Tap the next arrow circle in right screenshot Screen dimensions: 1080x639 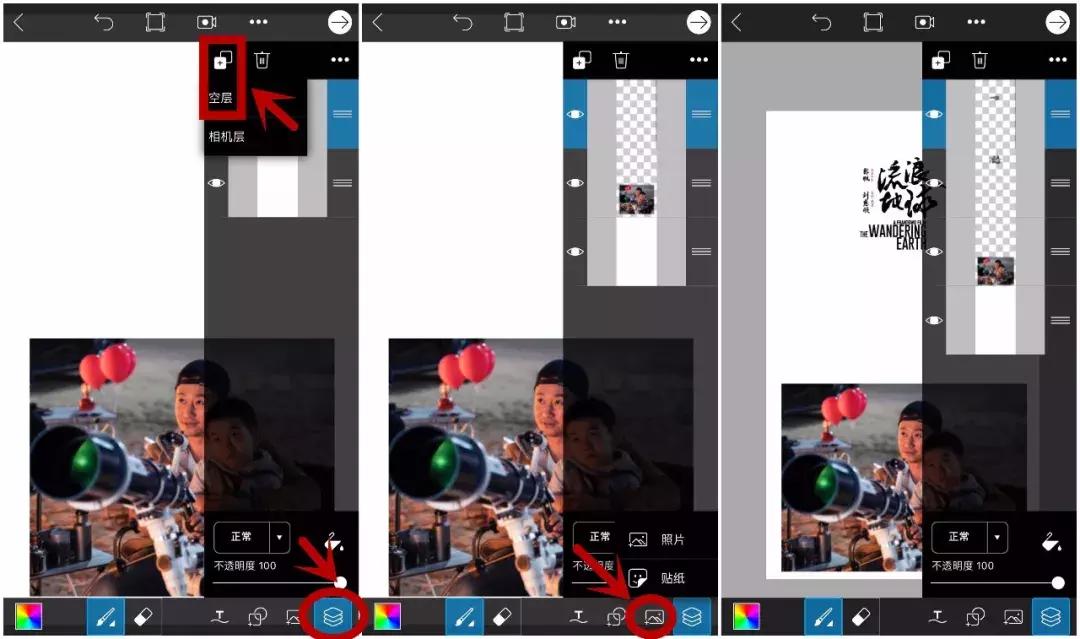(x=1057, y=22)
